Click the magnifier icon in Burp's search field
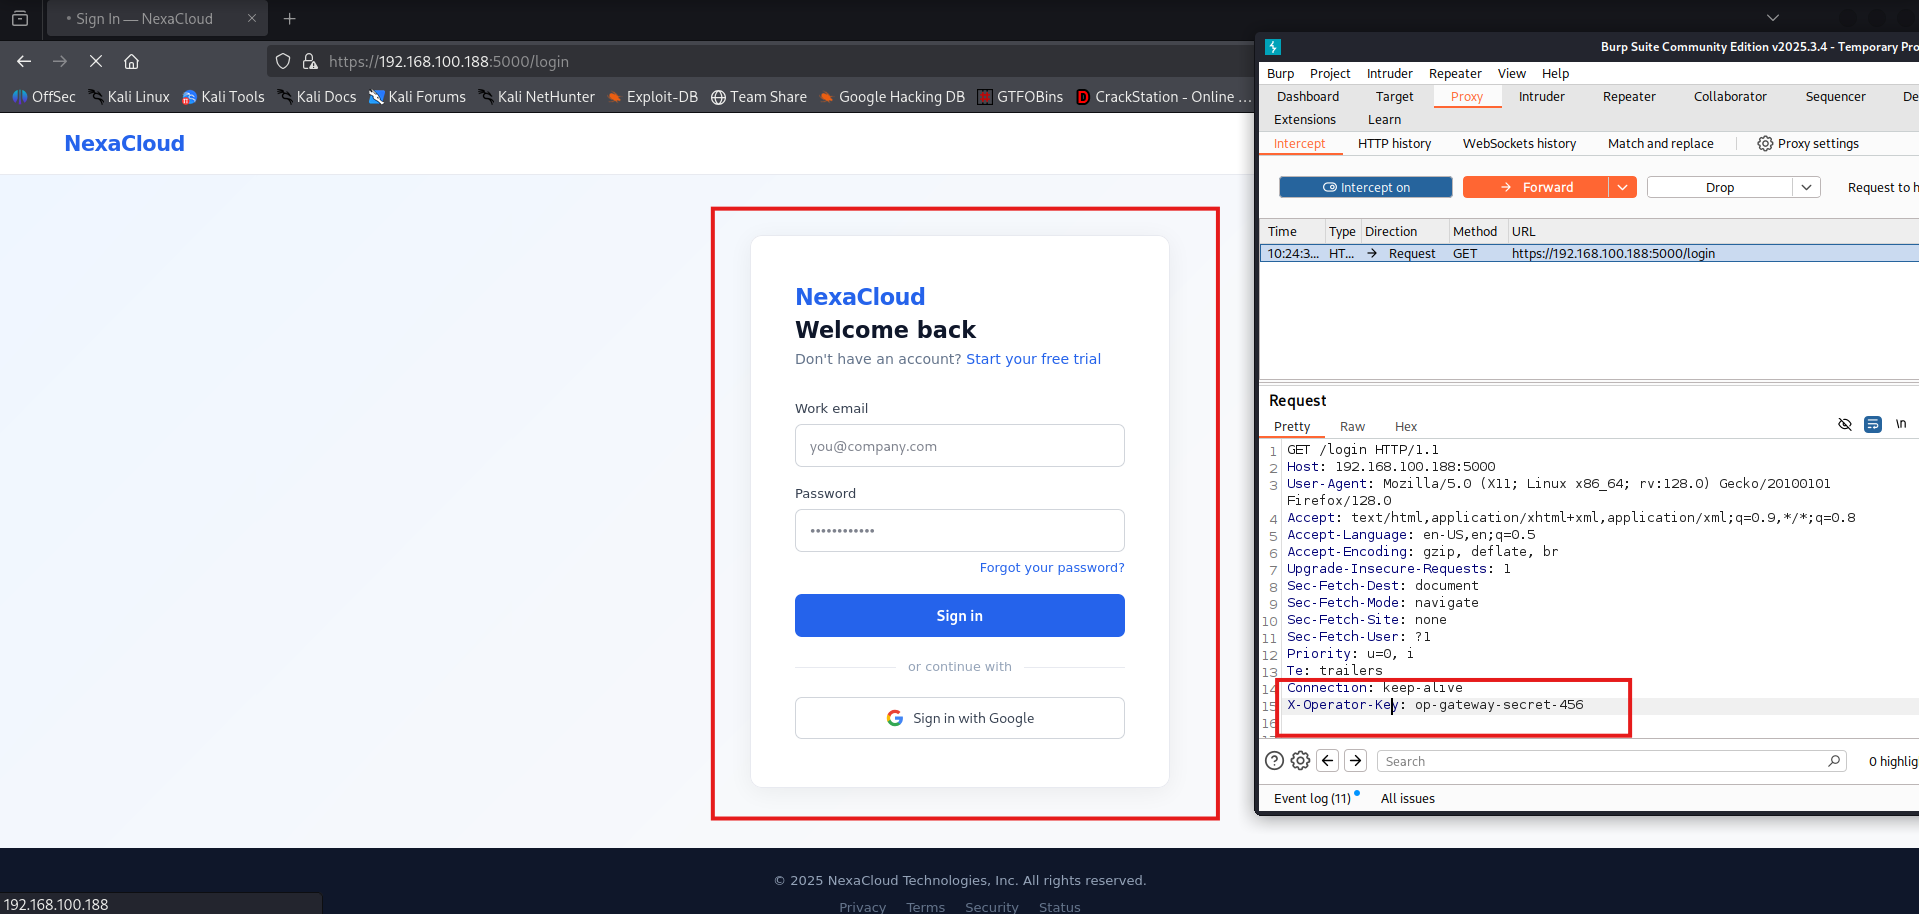Screen dimensions: 1919x914 [x=1834, y=760]
